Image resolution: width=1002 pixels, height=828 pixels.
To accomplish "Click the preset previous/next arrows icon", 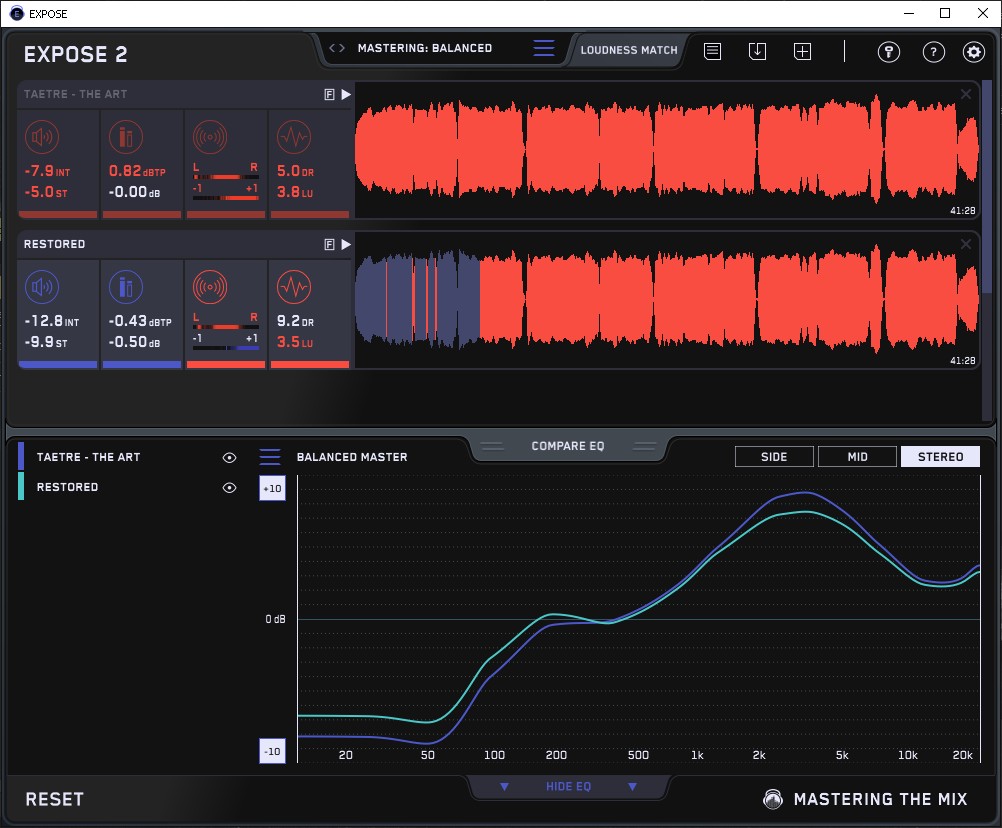I will [x=337, y=48].
